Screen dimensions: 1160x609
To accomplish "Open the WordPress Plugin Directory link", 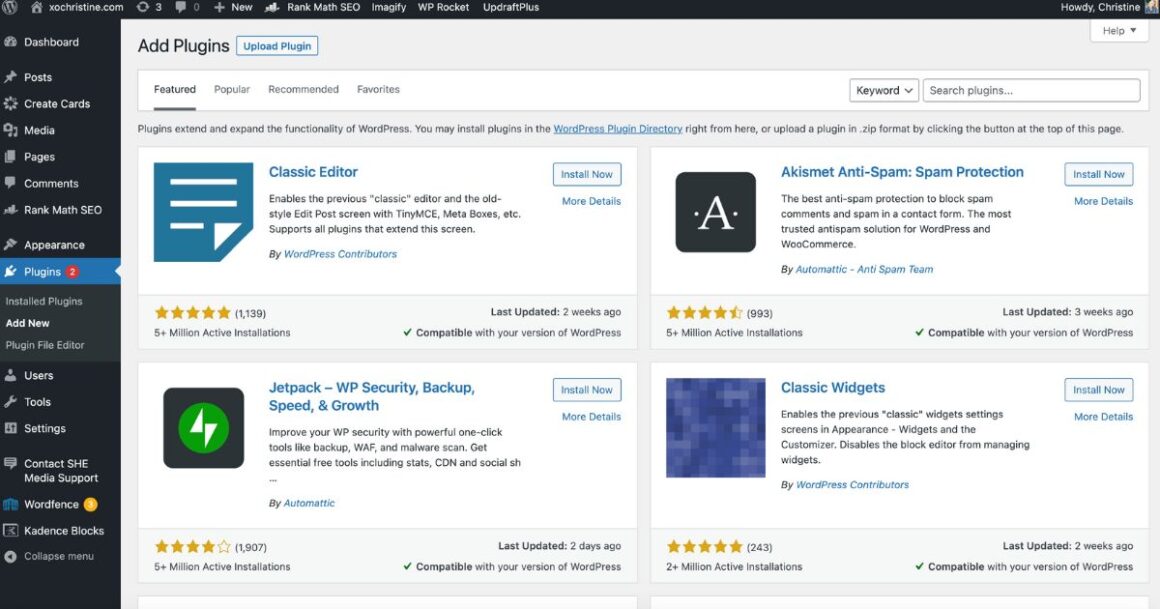I will click(x=618, y=129).
